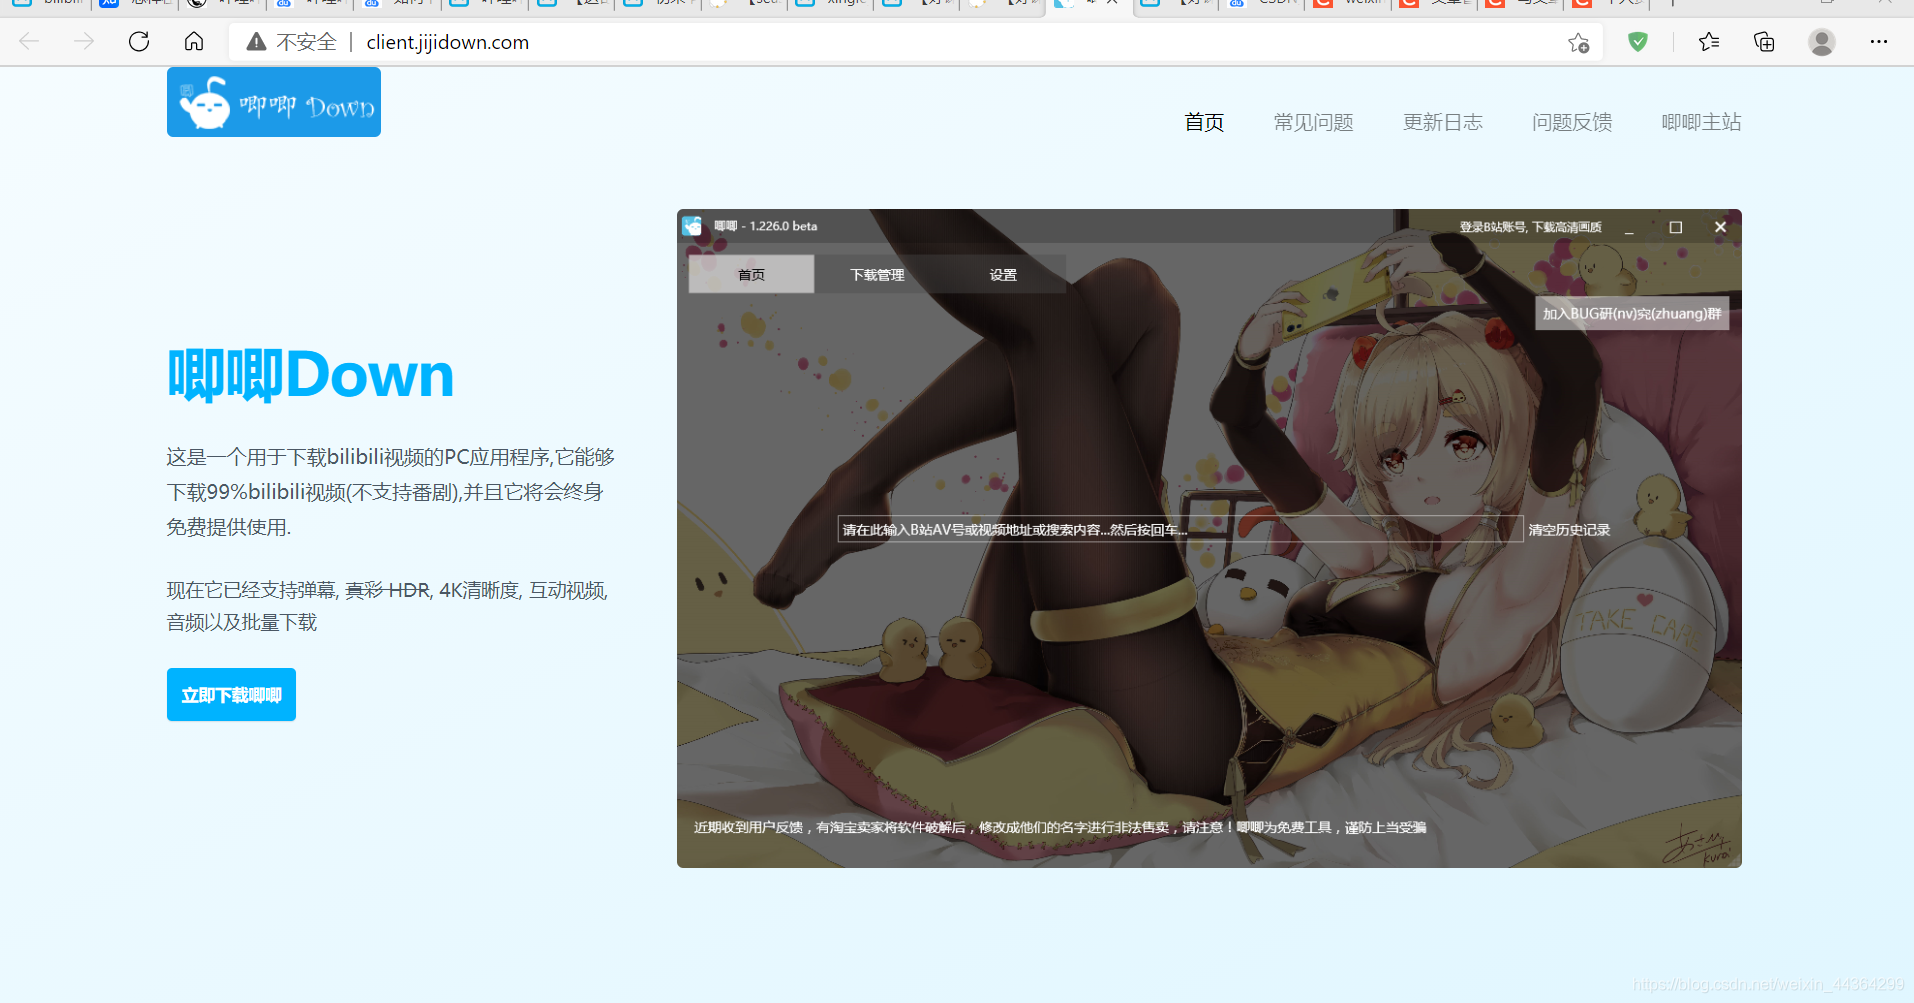This screenshot has width=1914, height=1003.
Task: Open the browser home page icon
Action: point(194,42)
